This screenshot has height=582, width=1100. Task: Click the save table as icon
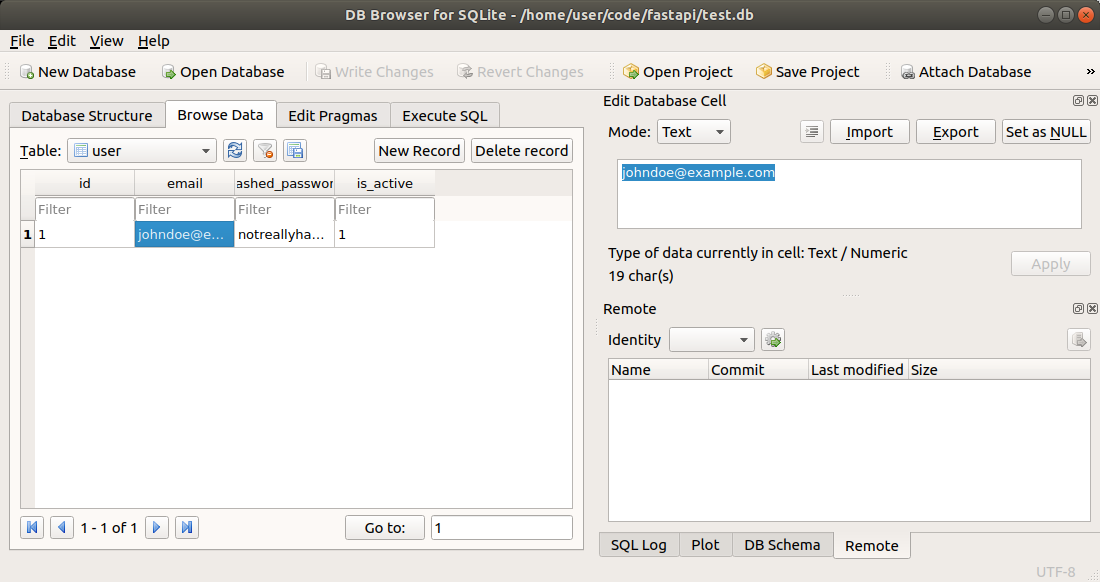pyautogui.click(x=294, y=151)
